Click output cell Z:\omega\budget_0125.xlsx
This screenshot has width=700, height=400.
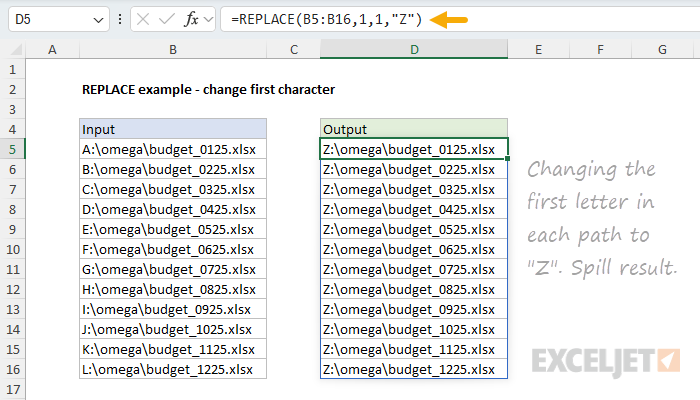click(414, 149)
